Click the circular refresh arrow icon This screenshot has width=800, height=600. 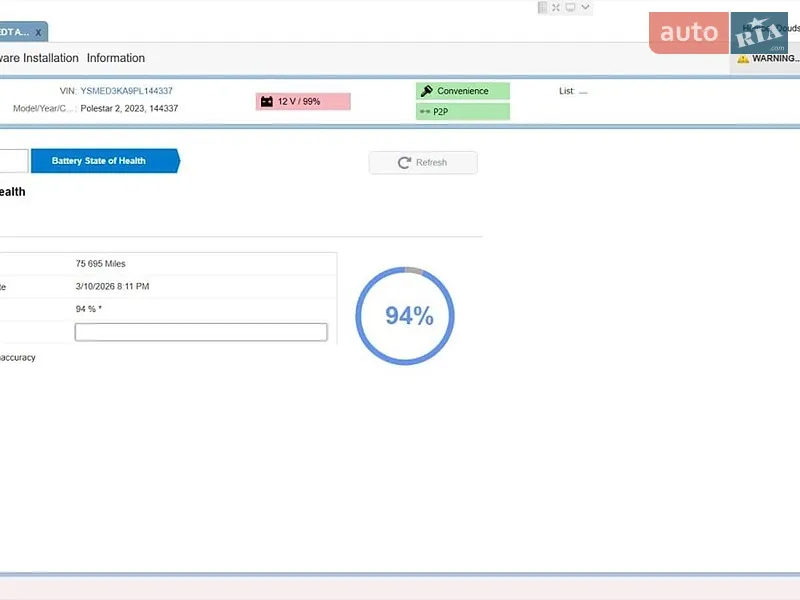[x=404, y=162]
